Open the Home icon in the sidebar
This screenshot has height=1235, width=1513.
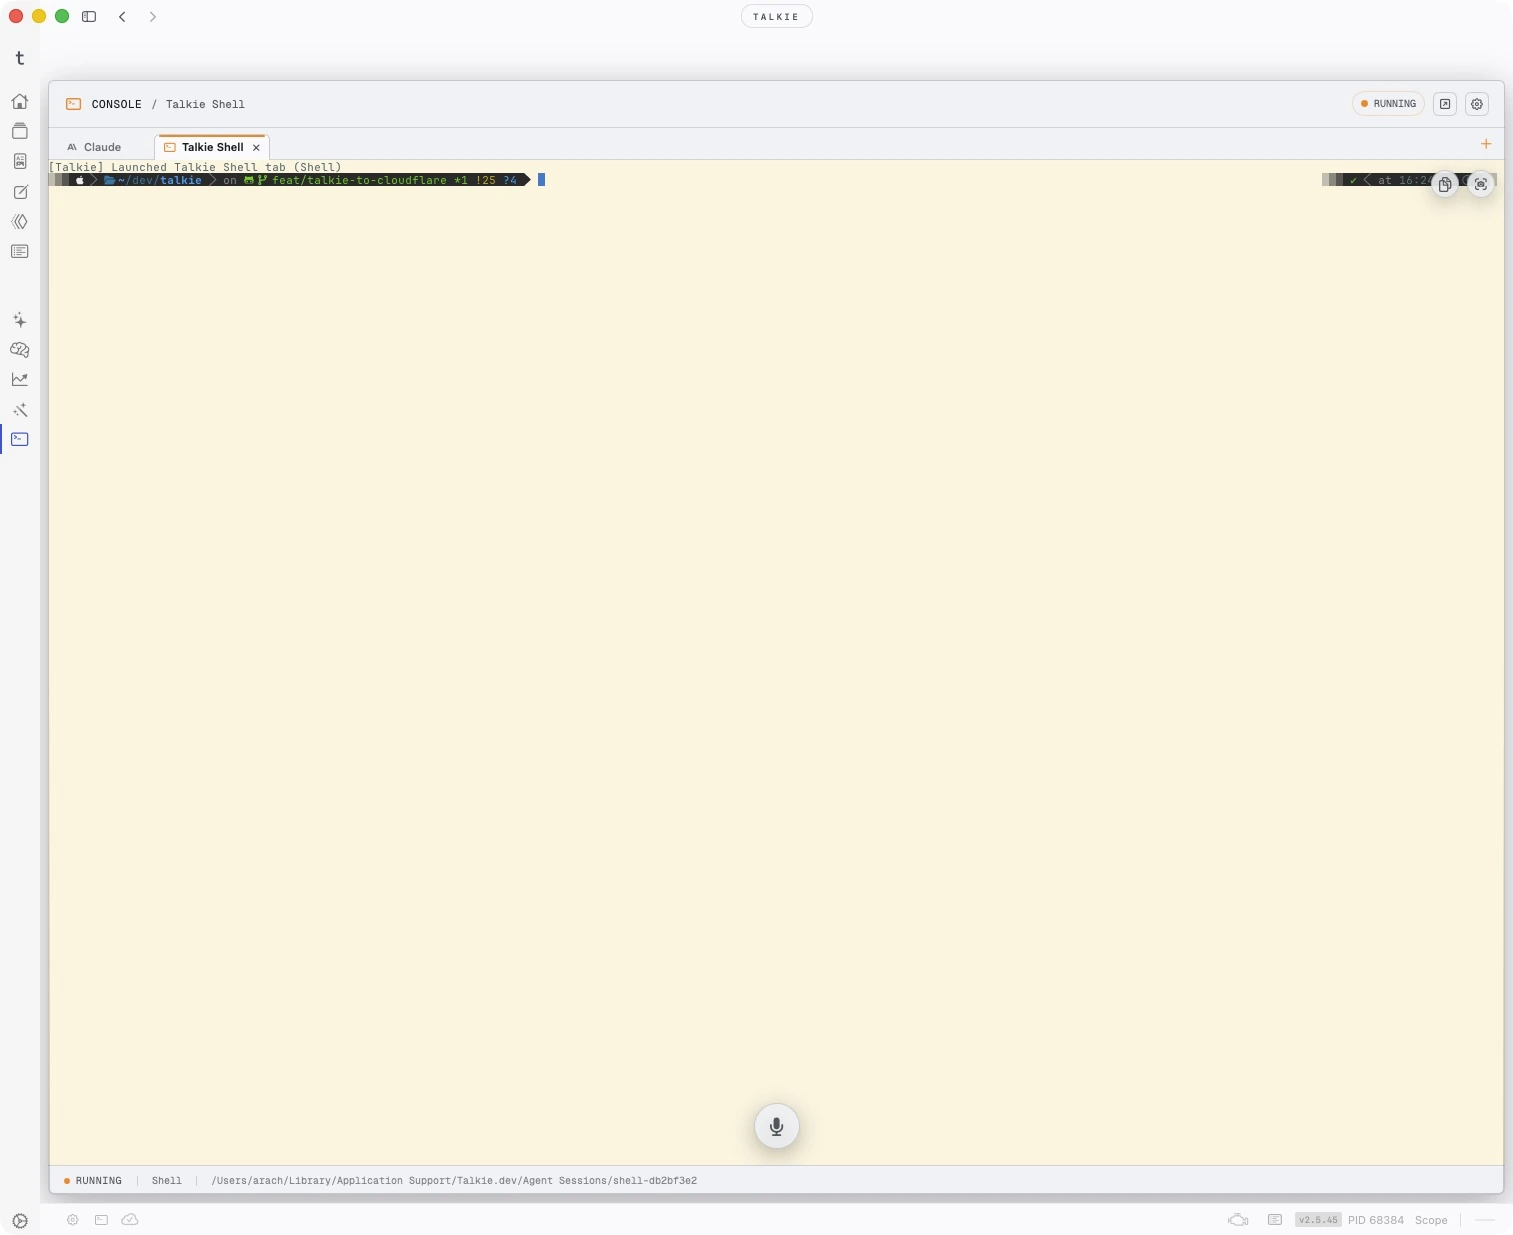[x=20, y=101]
